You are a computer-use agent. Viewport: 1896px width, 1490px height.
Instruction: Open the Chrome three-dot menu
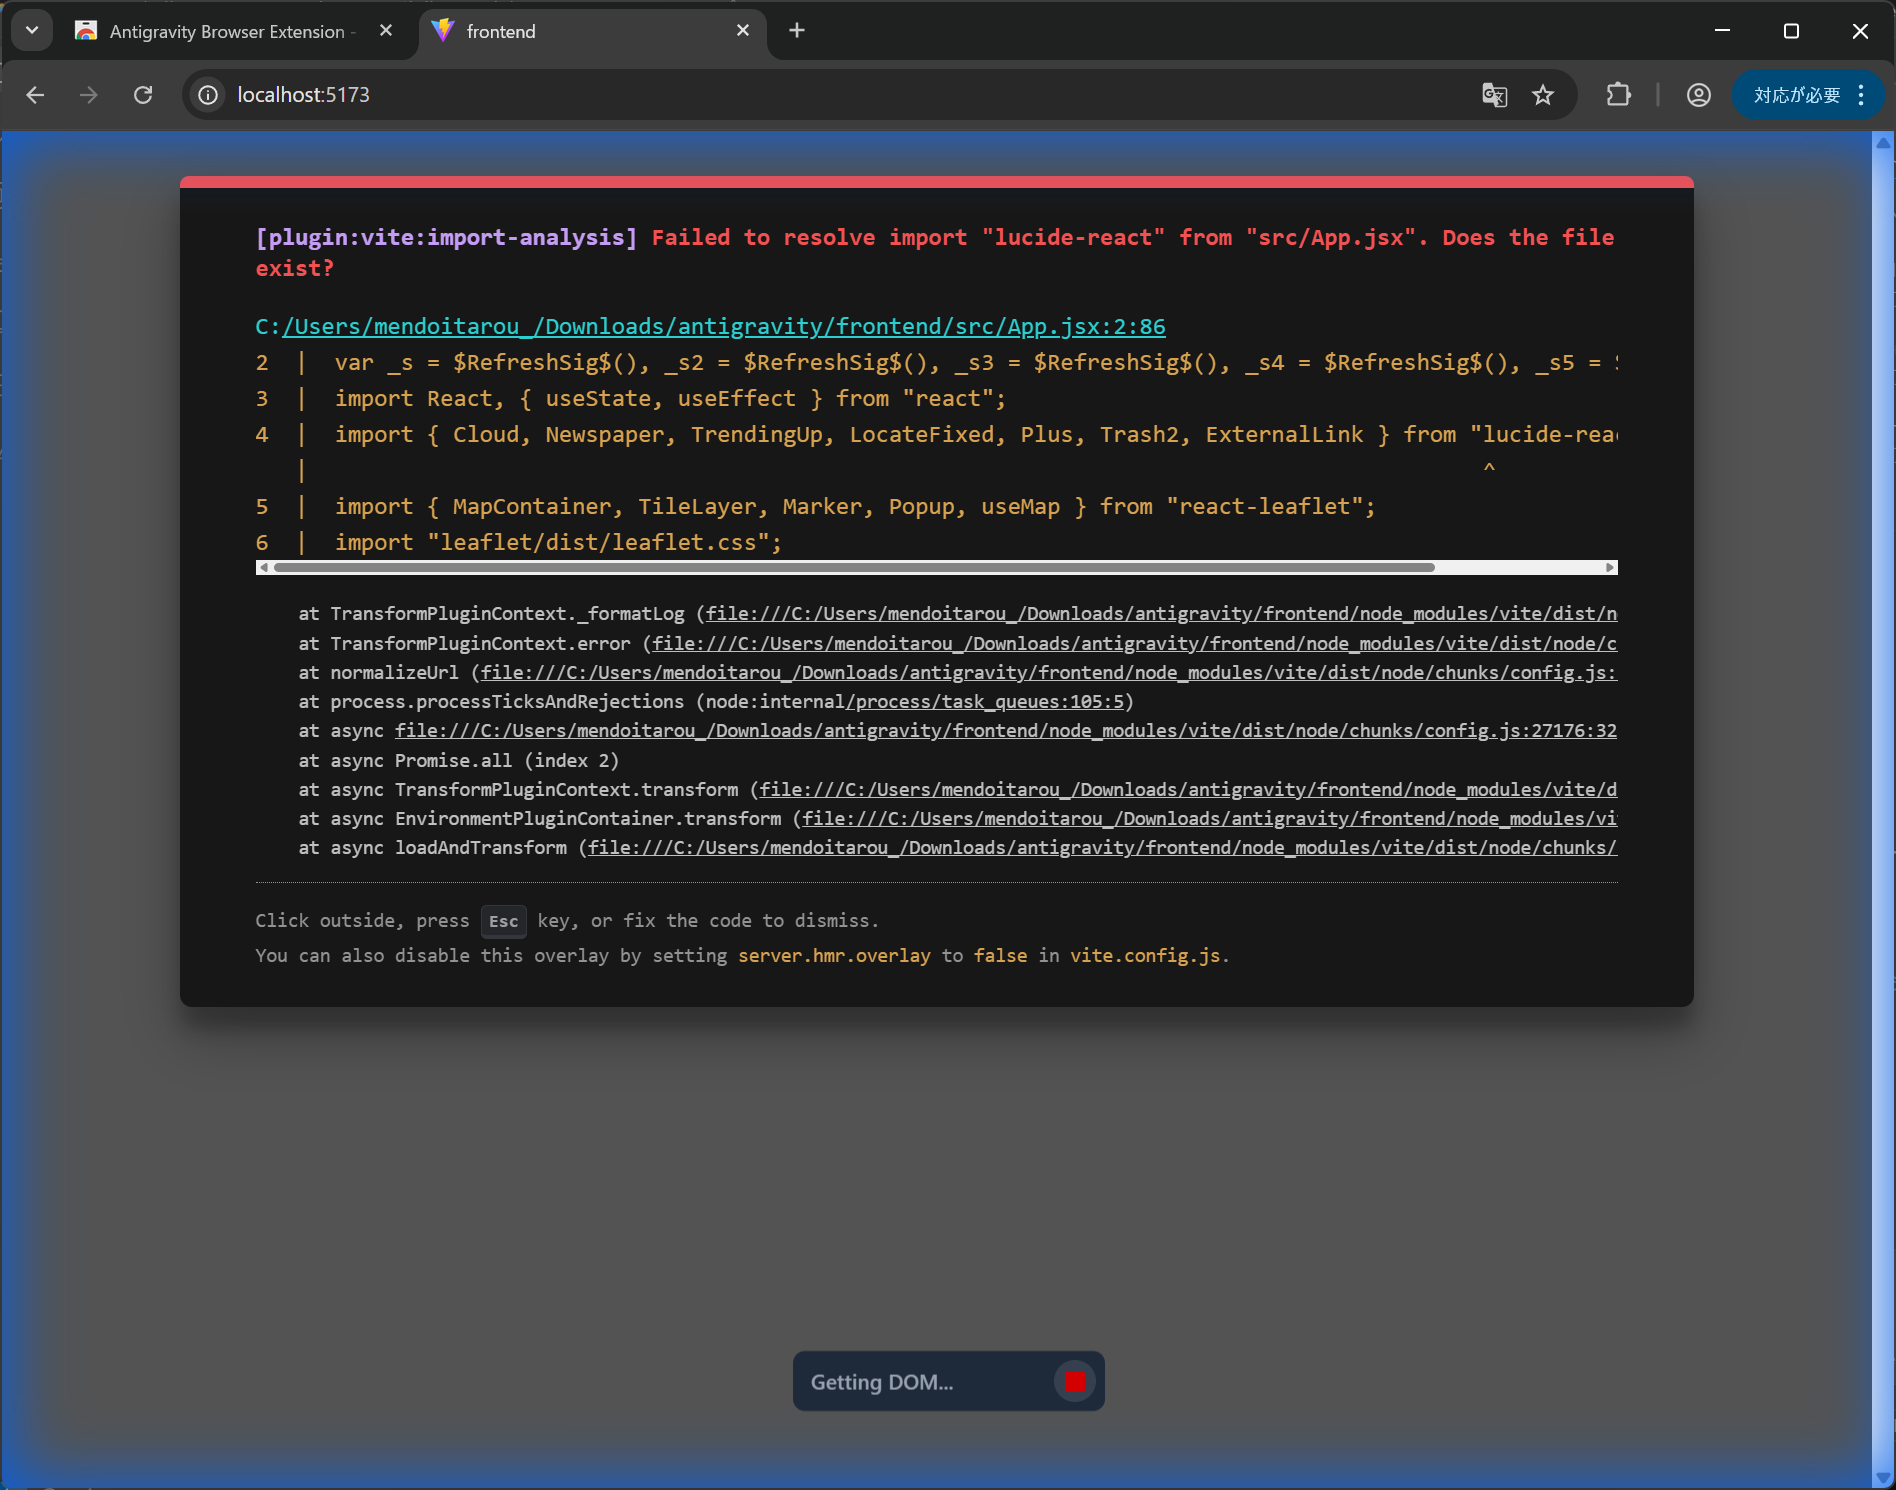coord(1861,95)
